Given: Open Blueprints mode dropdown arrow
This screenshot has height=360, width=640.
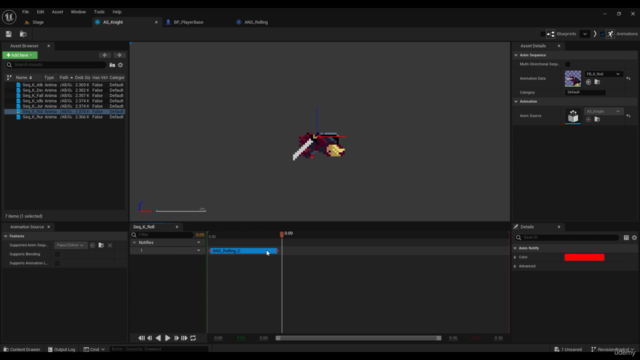Looking at the screenshot, I should [584, 34].
